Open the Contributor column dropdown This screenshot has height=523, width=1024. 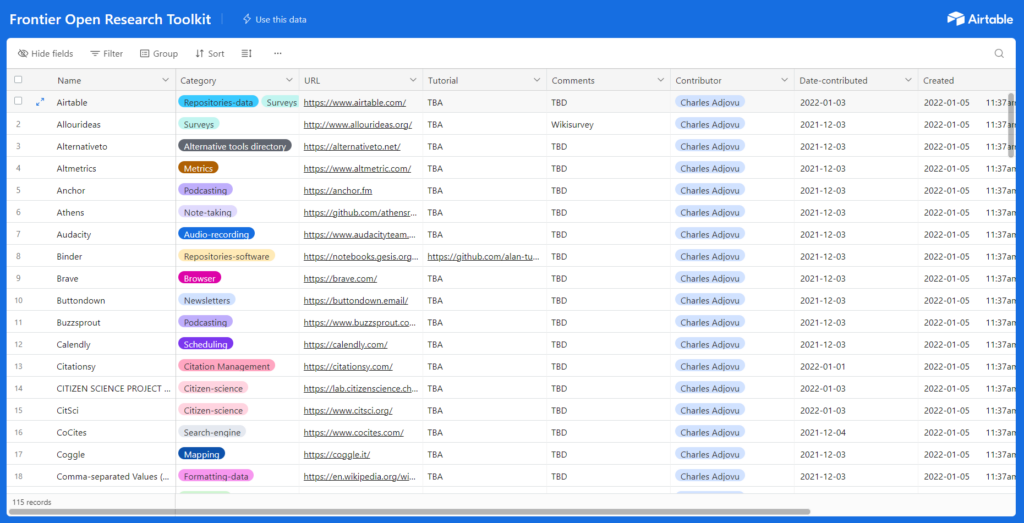click(x=784, y=80)
